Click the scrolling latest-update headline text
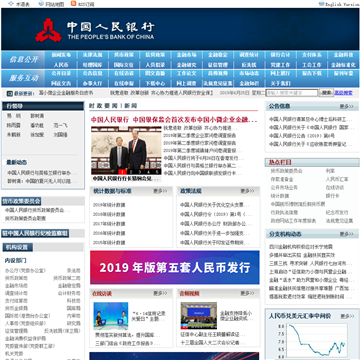Screen dimensions: 360x360 pyautogui.click(x=162, y=93)
